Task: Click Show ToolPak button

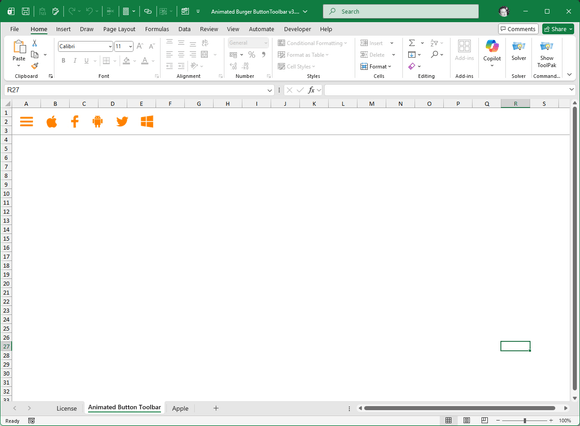Action: pyautogui.click(x=546, y=54)
